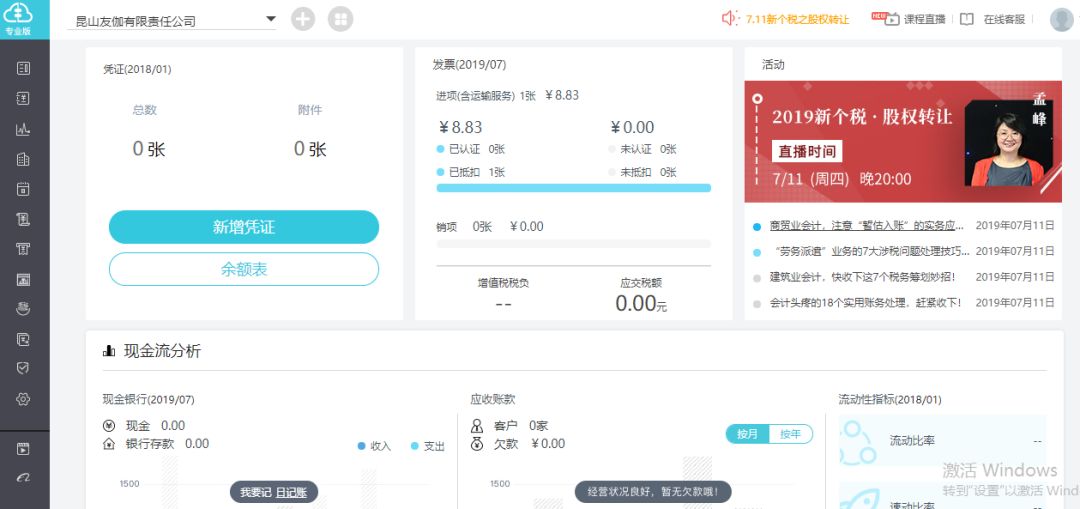Viewport: 1080px width, 509px height.
Task: Click the shield icon in left sidebar
Action: pos(24,368)
